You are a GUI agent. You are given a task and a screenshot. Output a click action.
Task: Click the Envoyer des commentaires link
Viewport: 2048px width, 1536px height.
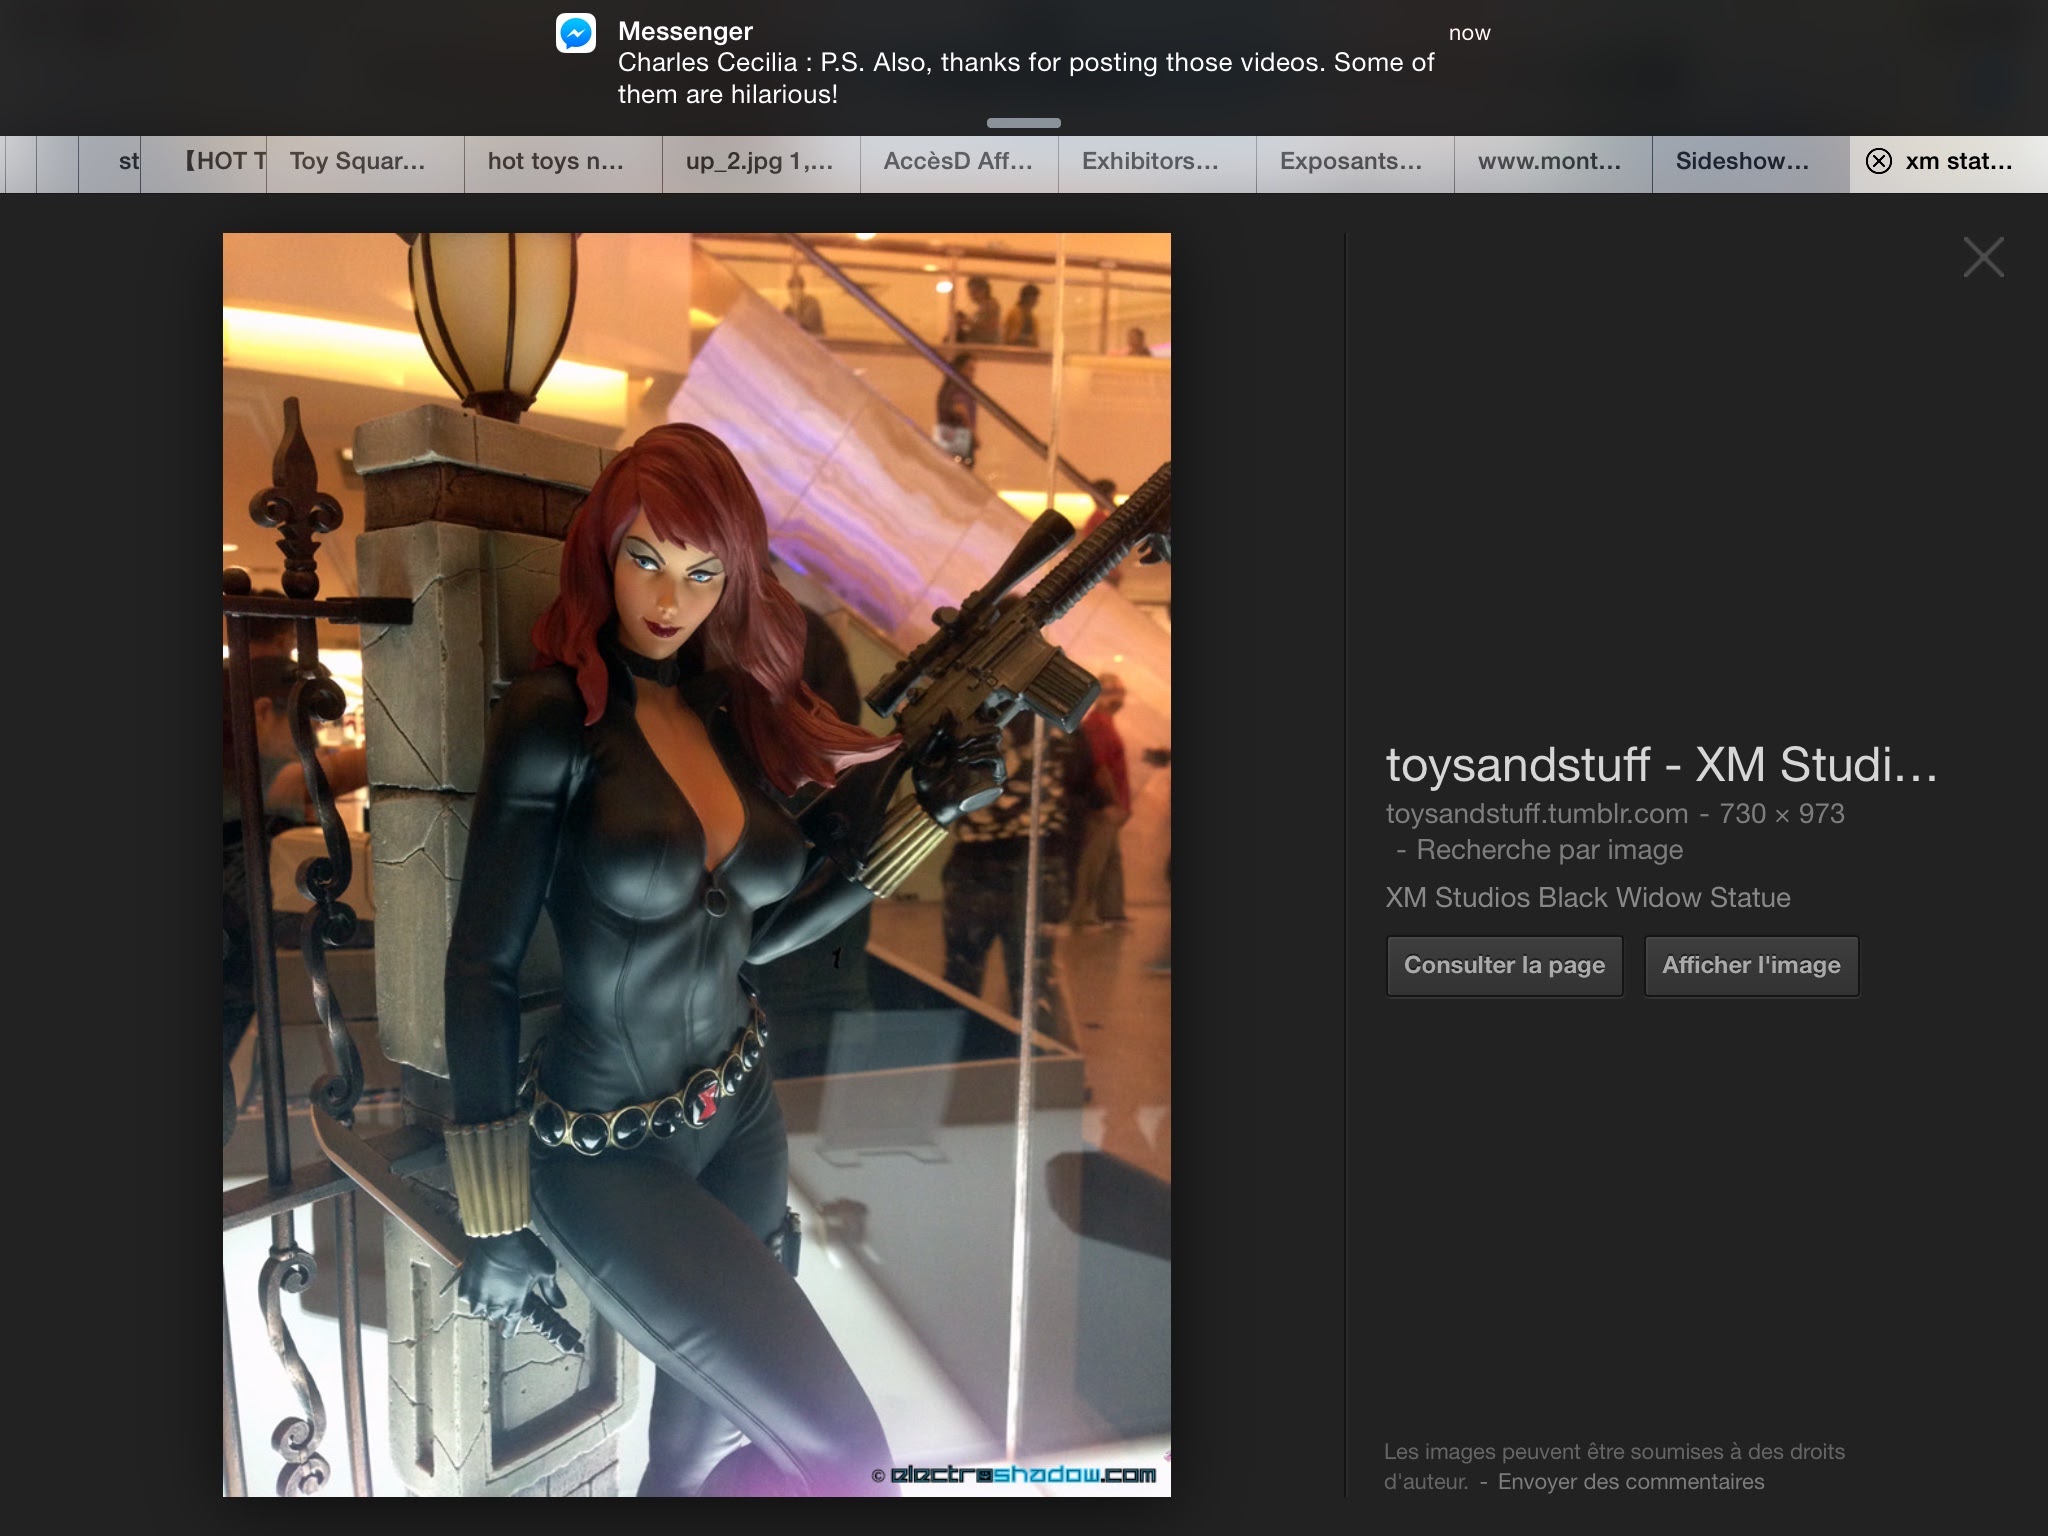(x=1631, y=1482)
